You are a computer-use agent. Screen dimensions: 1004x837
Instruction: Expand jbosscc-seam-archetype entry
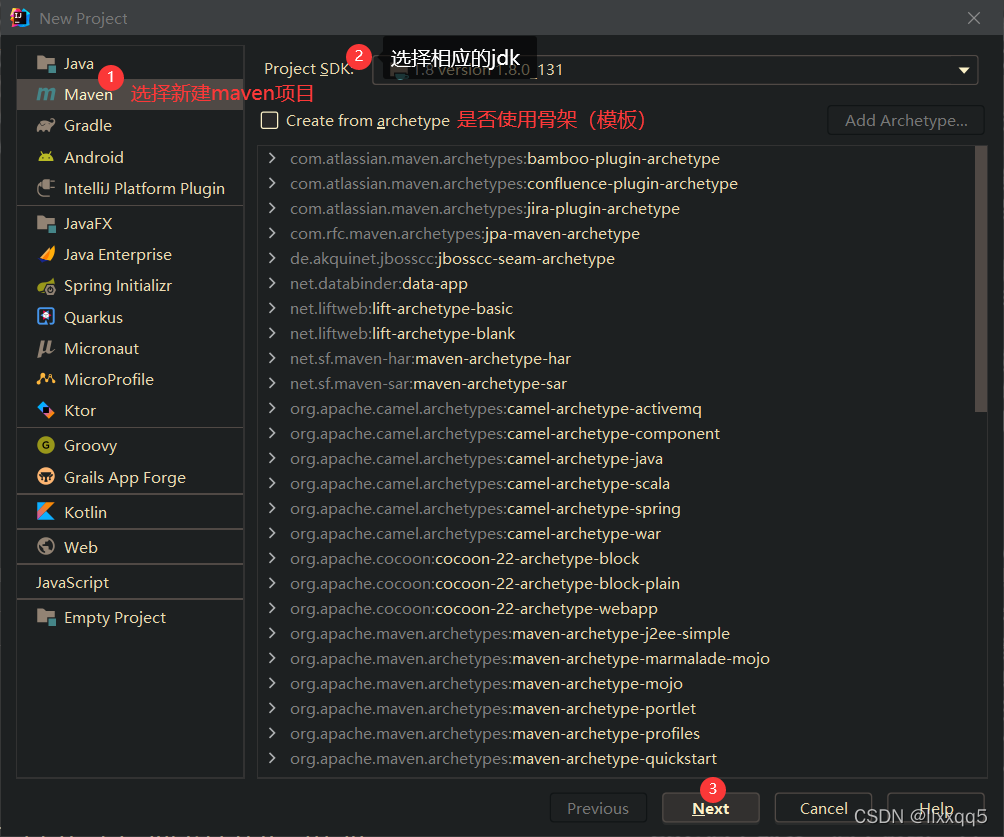[x=272, y=258]
